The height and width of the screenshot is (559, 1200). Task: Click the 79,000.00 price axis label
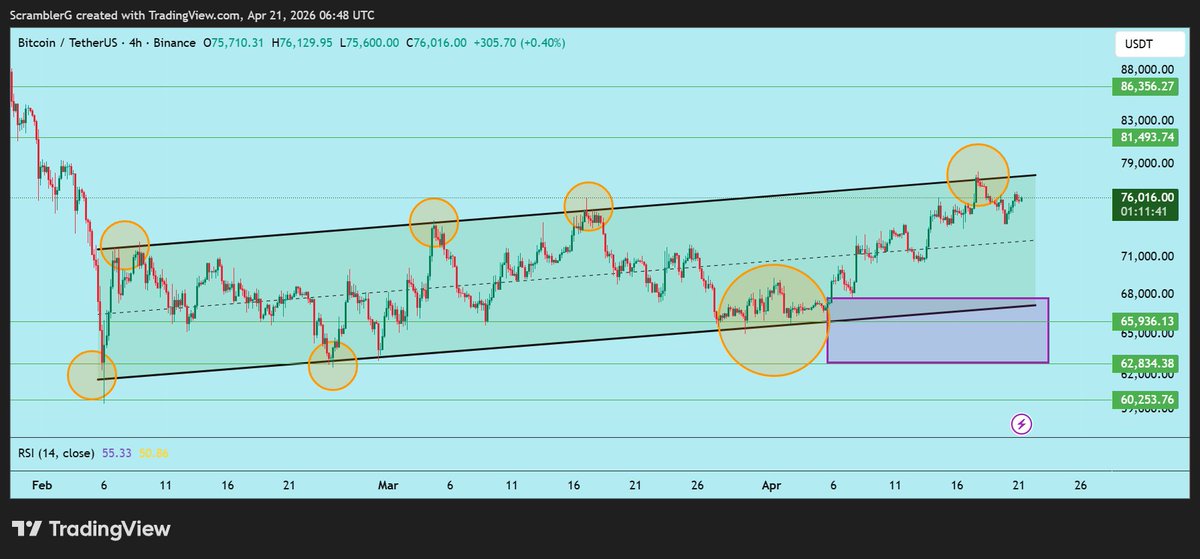1146,163
